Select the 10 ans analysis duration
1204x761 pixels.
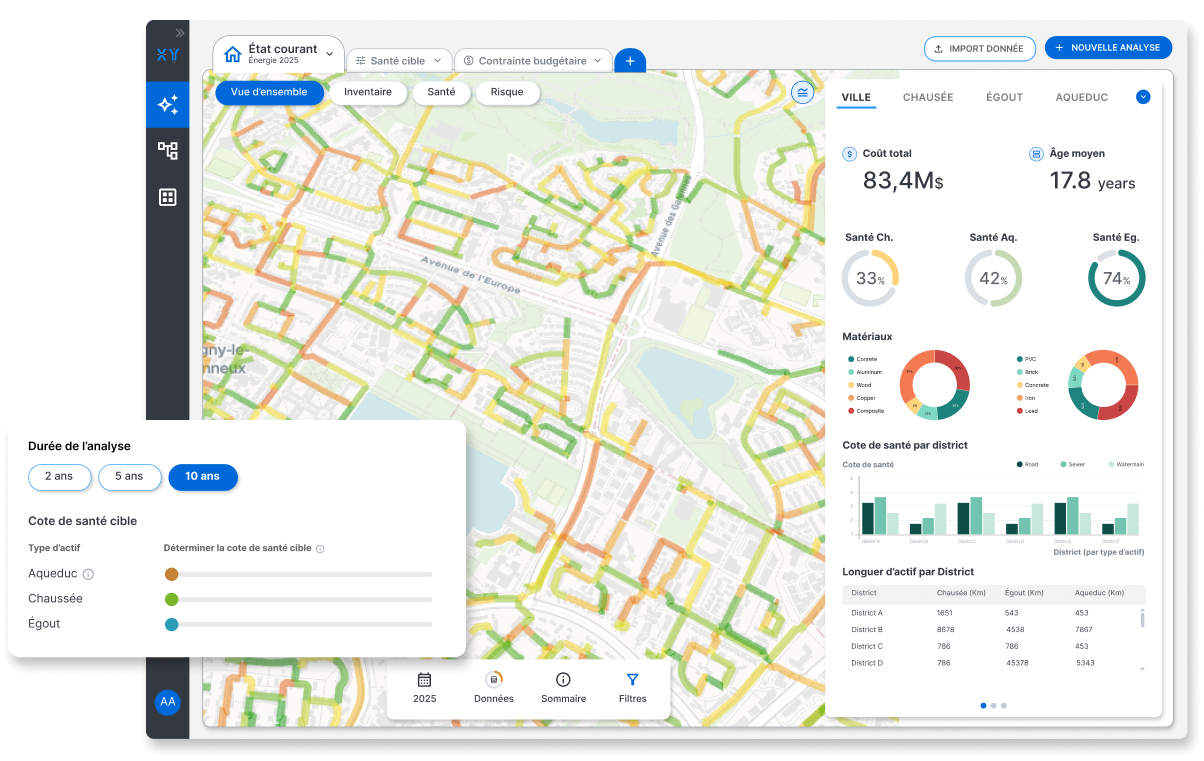(202, 477)
